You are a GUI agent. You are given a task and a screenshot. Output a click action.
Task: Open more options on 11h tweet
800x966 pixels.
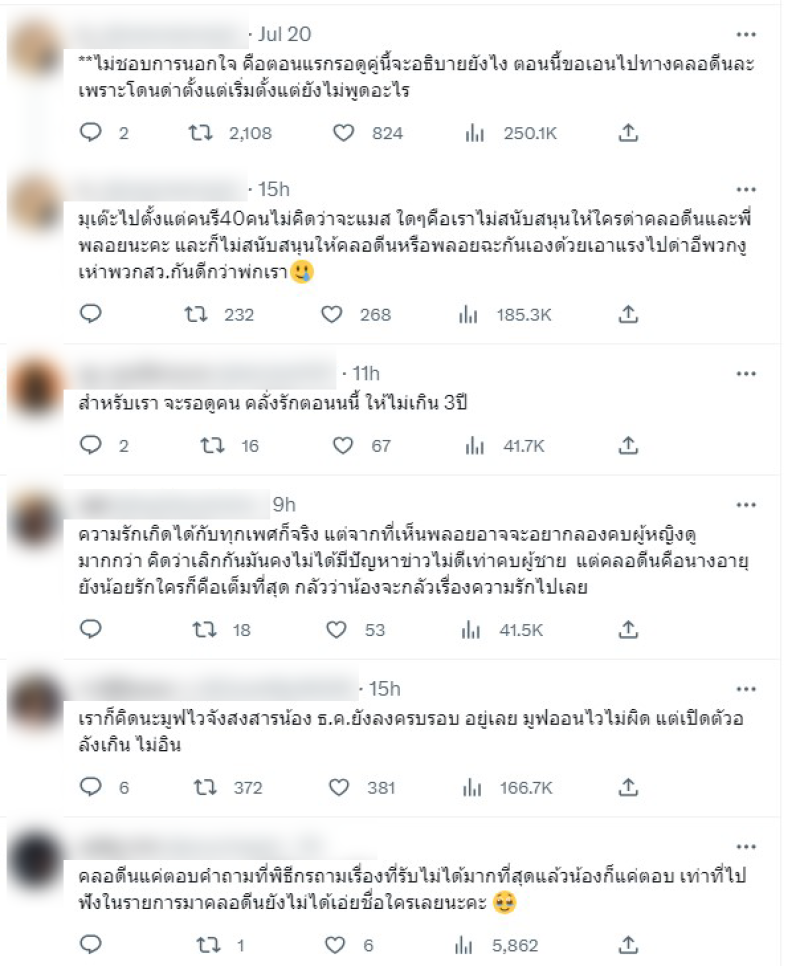click(x=746, y=373)
